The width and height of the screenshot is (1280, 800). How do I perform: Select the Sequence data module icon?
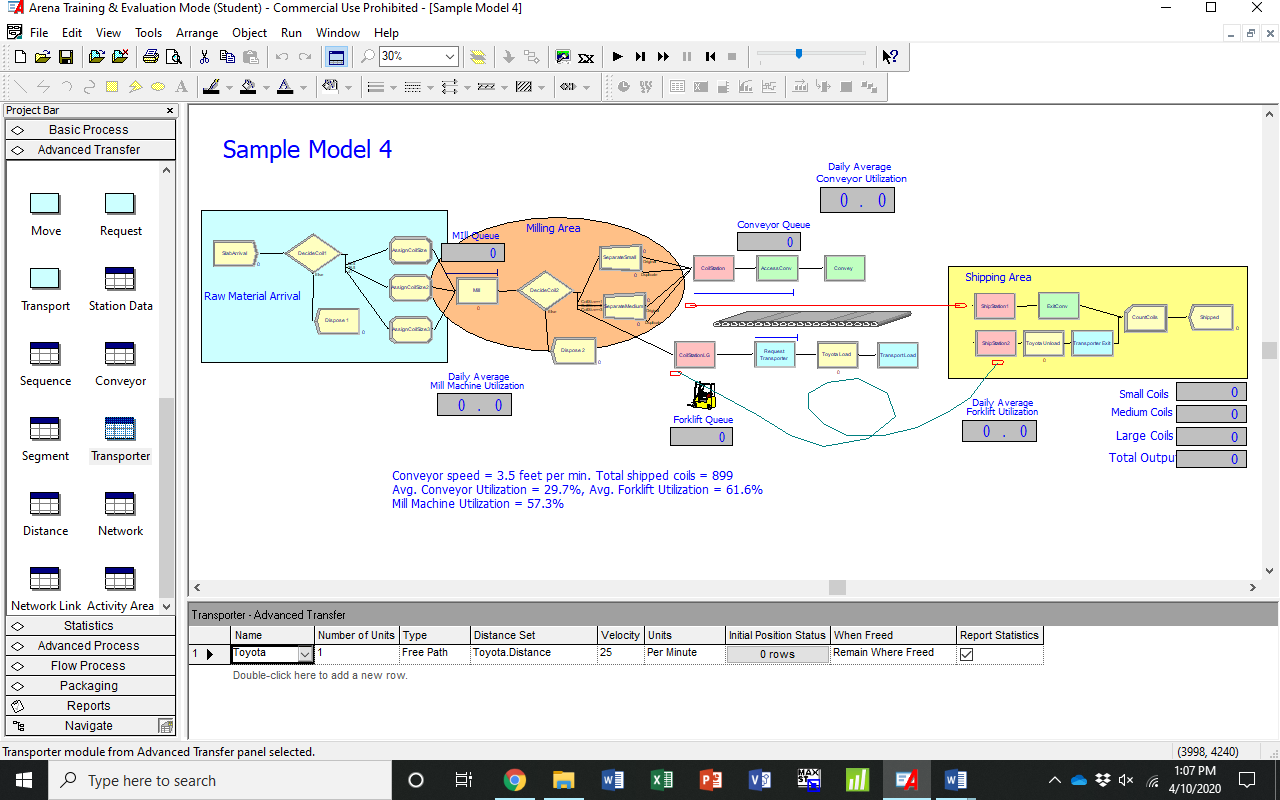pyautogui.click(x=45, y=364)
